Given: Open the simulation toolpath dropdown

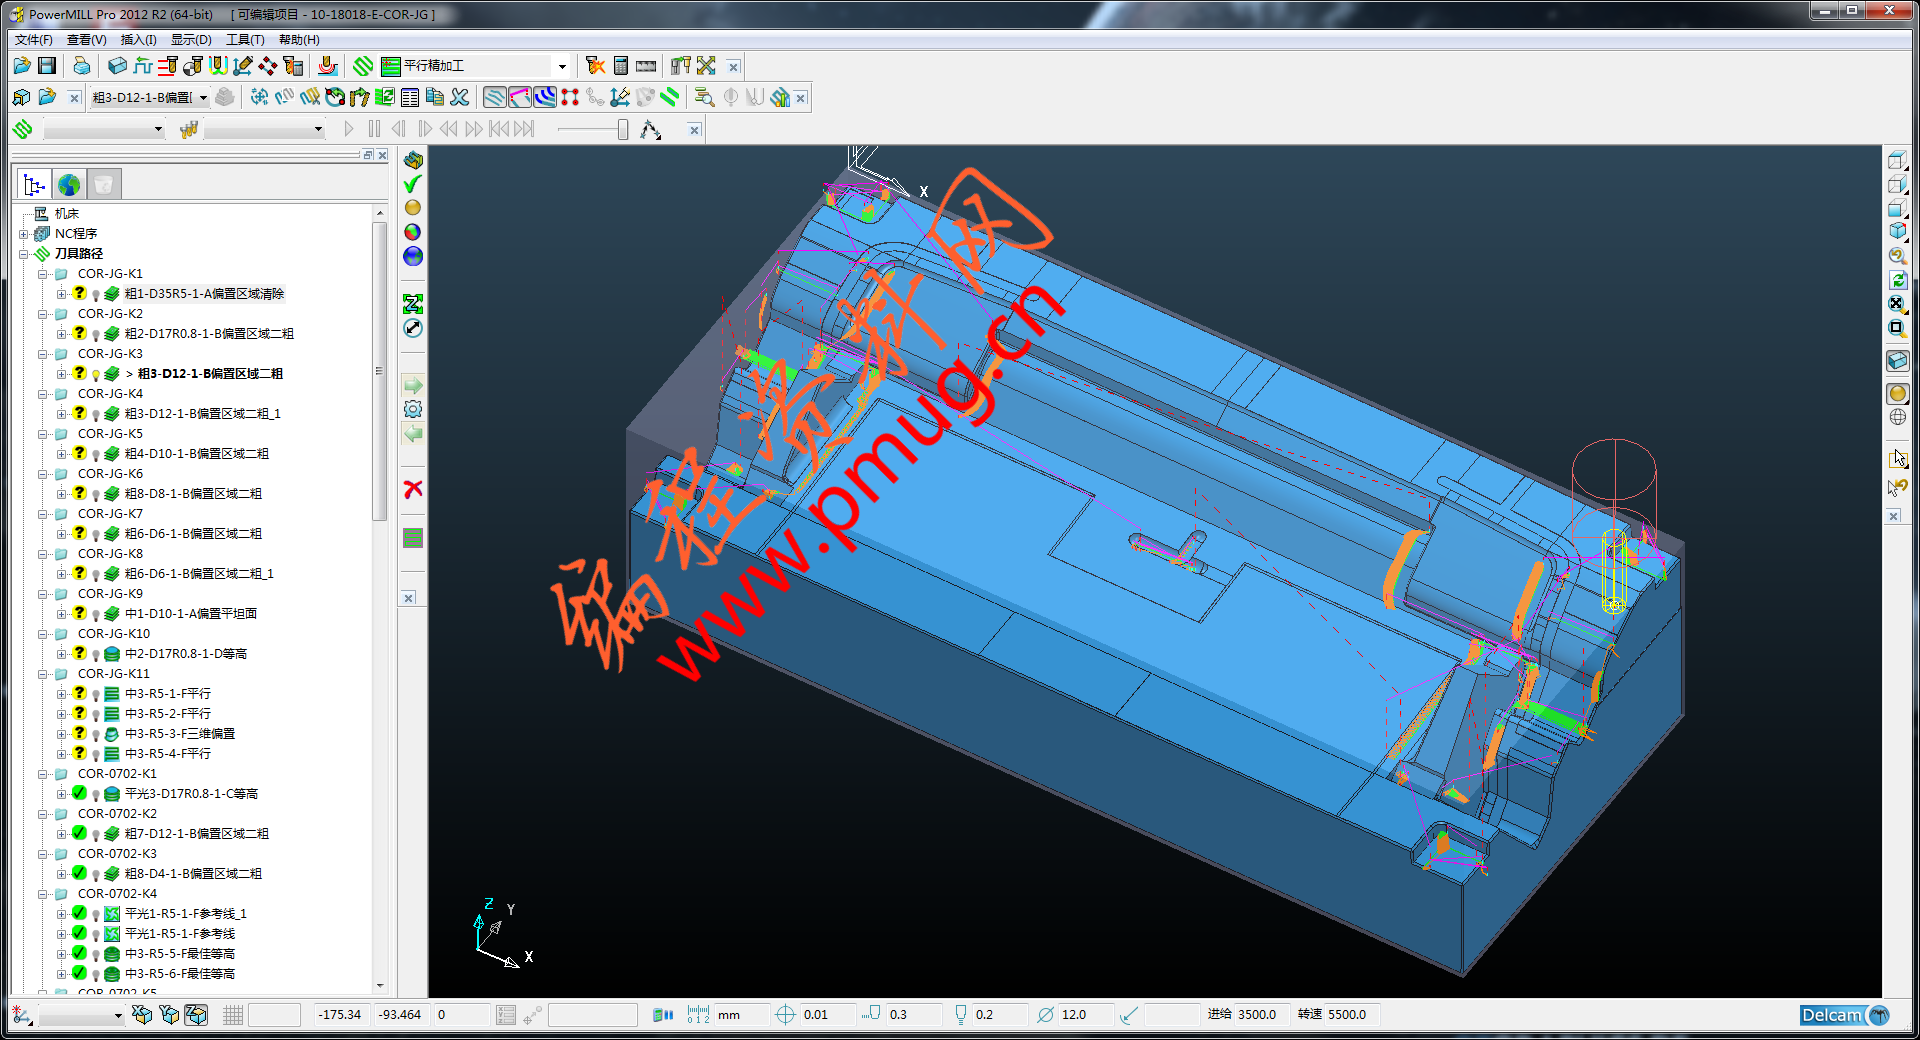Looking at the screenshot, I should click(x=158, y=130).
